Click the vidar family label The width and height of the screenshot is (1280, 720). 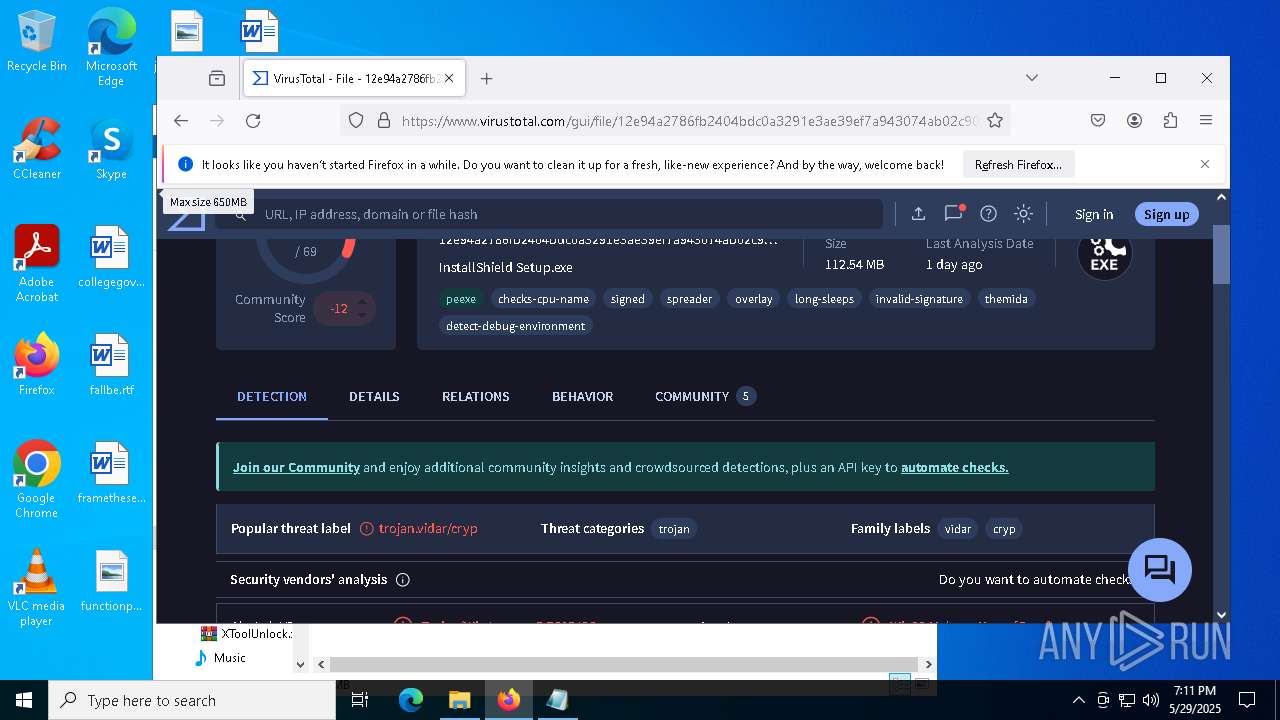pos(958,529)
